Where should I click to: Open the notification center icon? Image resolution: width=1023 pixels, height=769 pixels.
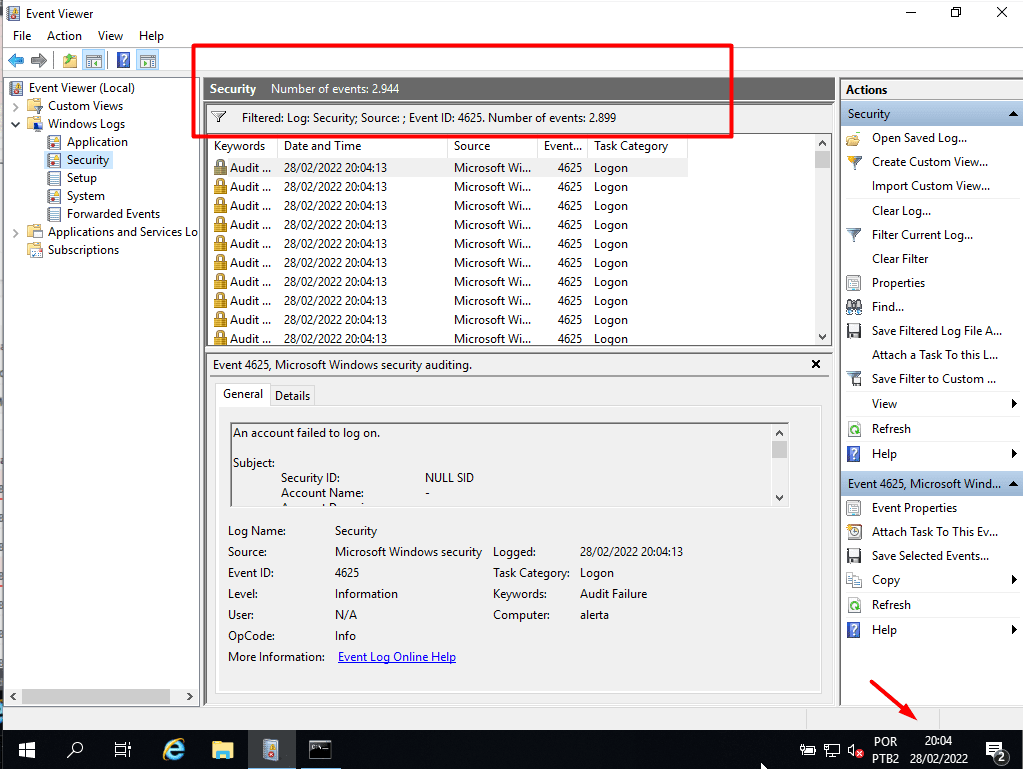pos(996,751)
